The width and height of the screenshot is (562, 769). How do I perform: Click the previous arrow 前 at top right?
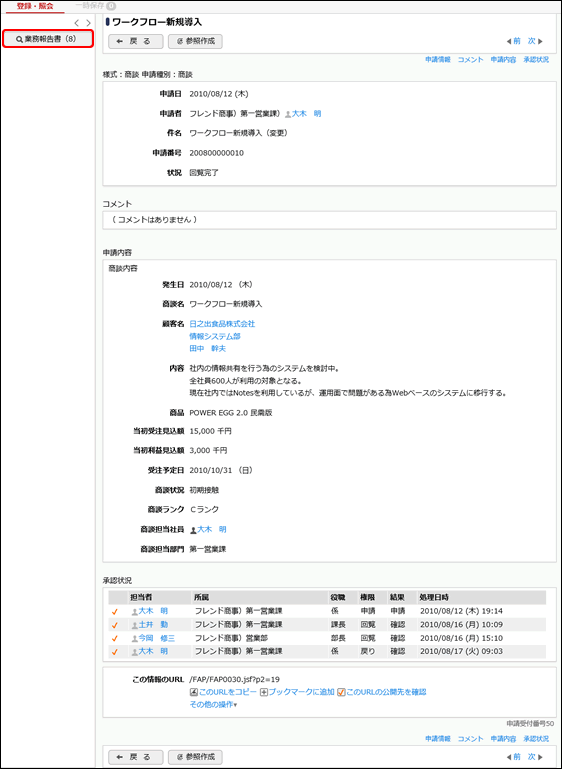click(x=513, y=41)
